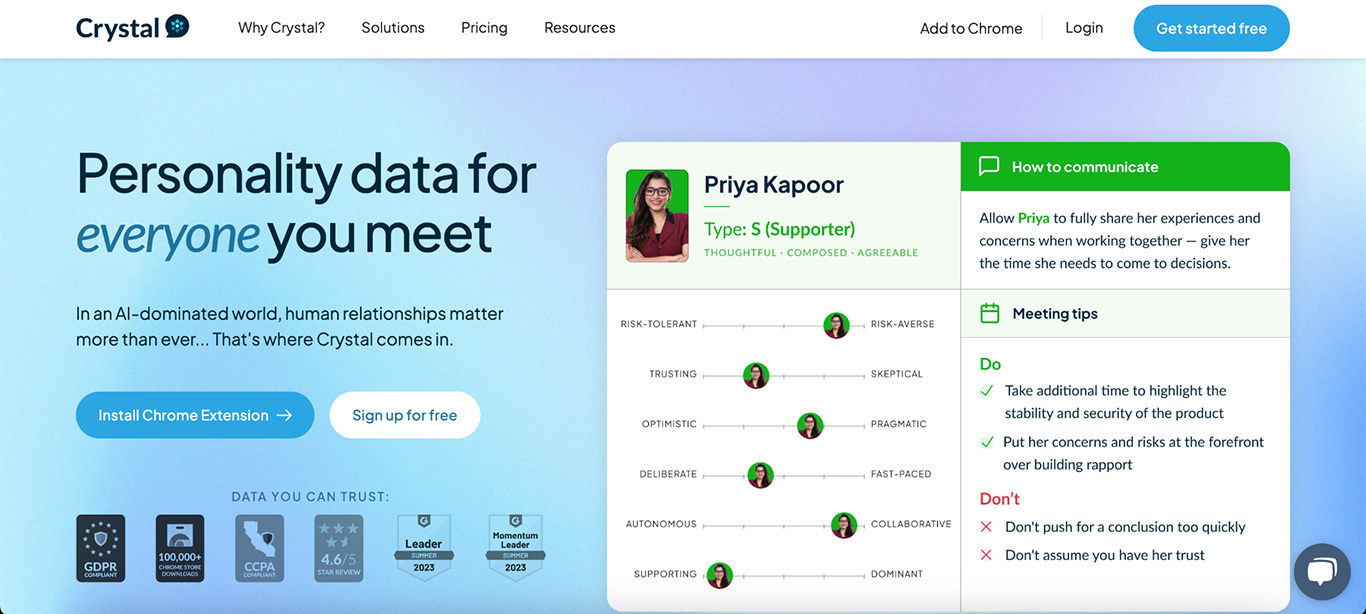Click the arrow in Install Chrome Extension
Screen dimensions: 1366x614
[285, 415]
